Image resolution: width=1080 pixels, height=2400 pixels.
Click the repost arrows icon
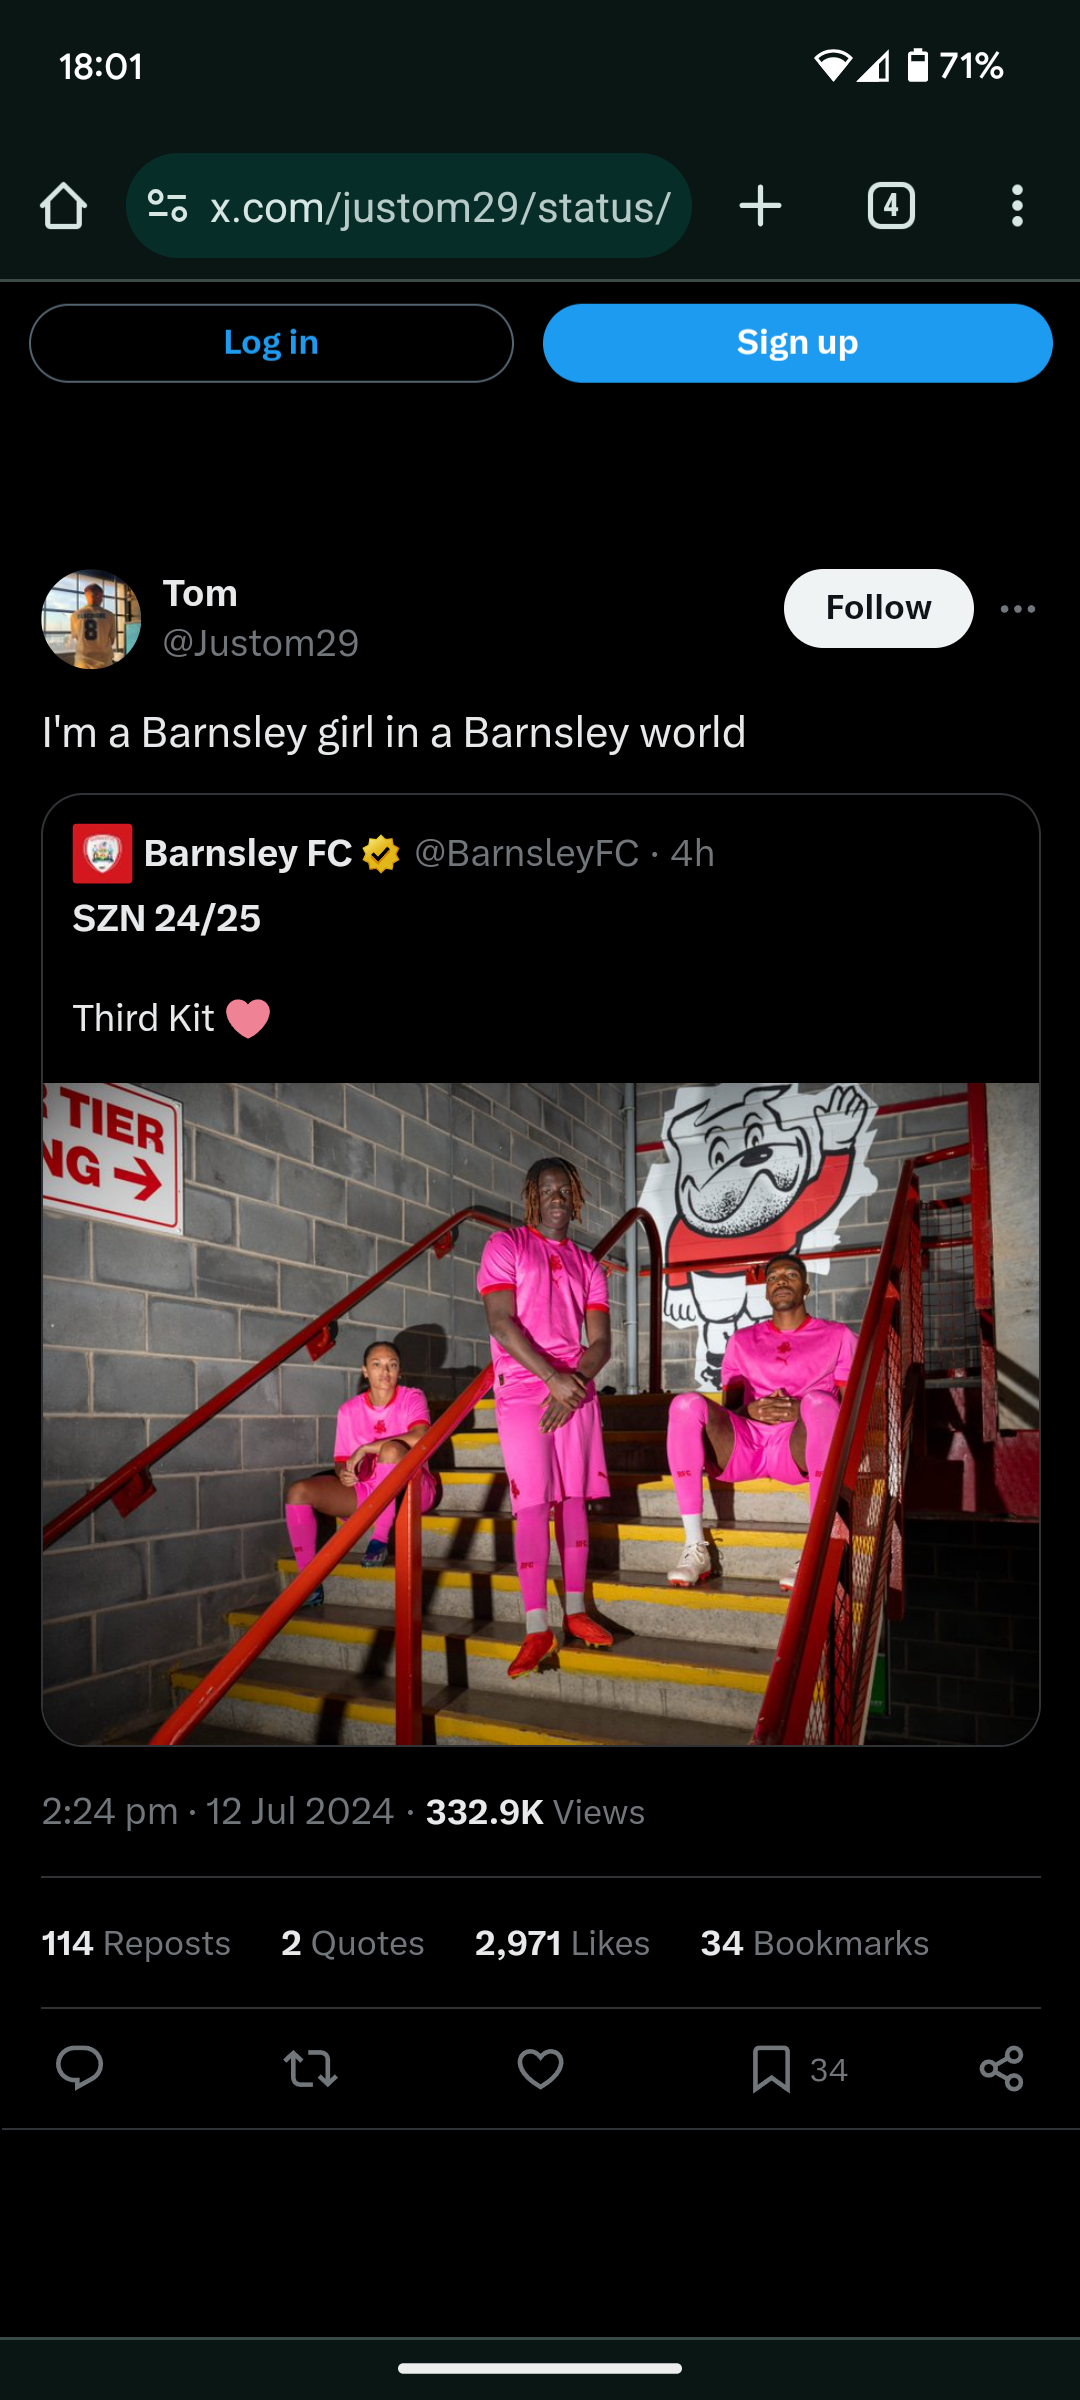click(x=310, y=2068)
